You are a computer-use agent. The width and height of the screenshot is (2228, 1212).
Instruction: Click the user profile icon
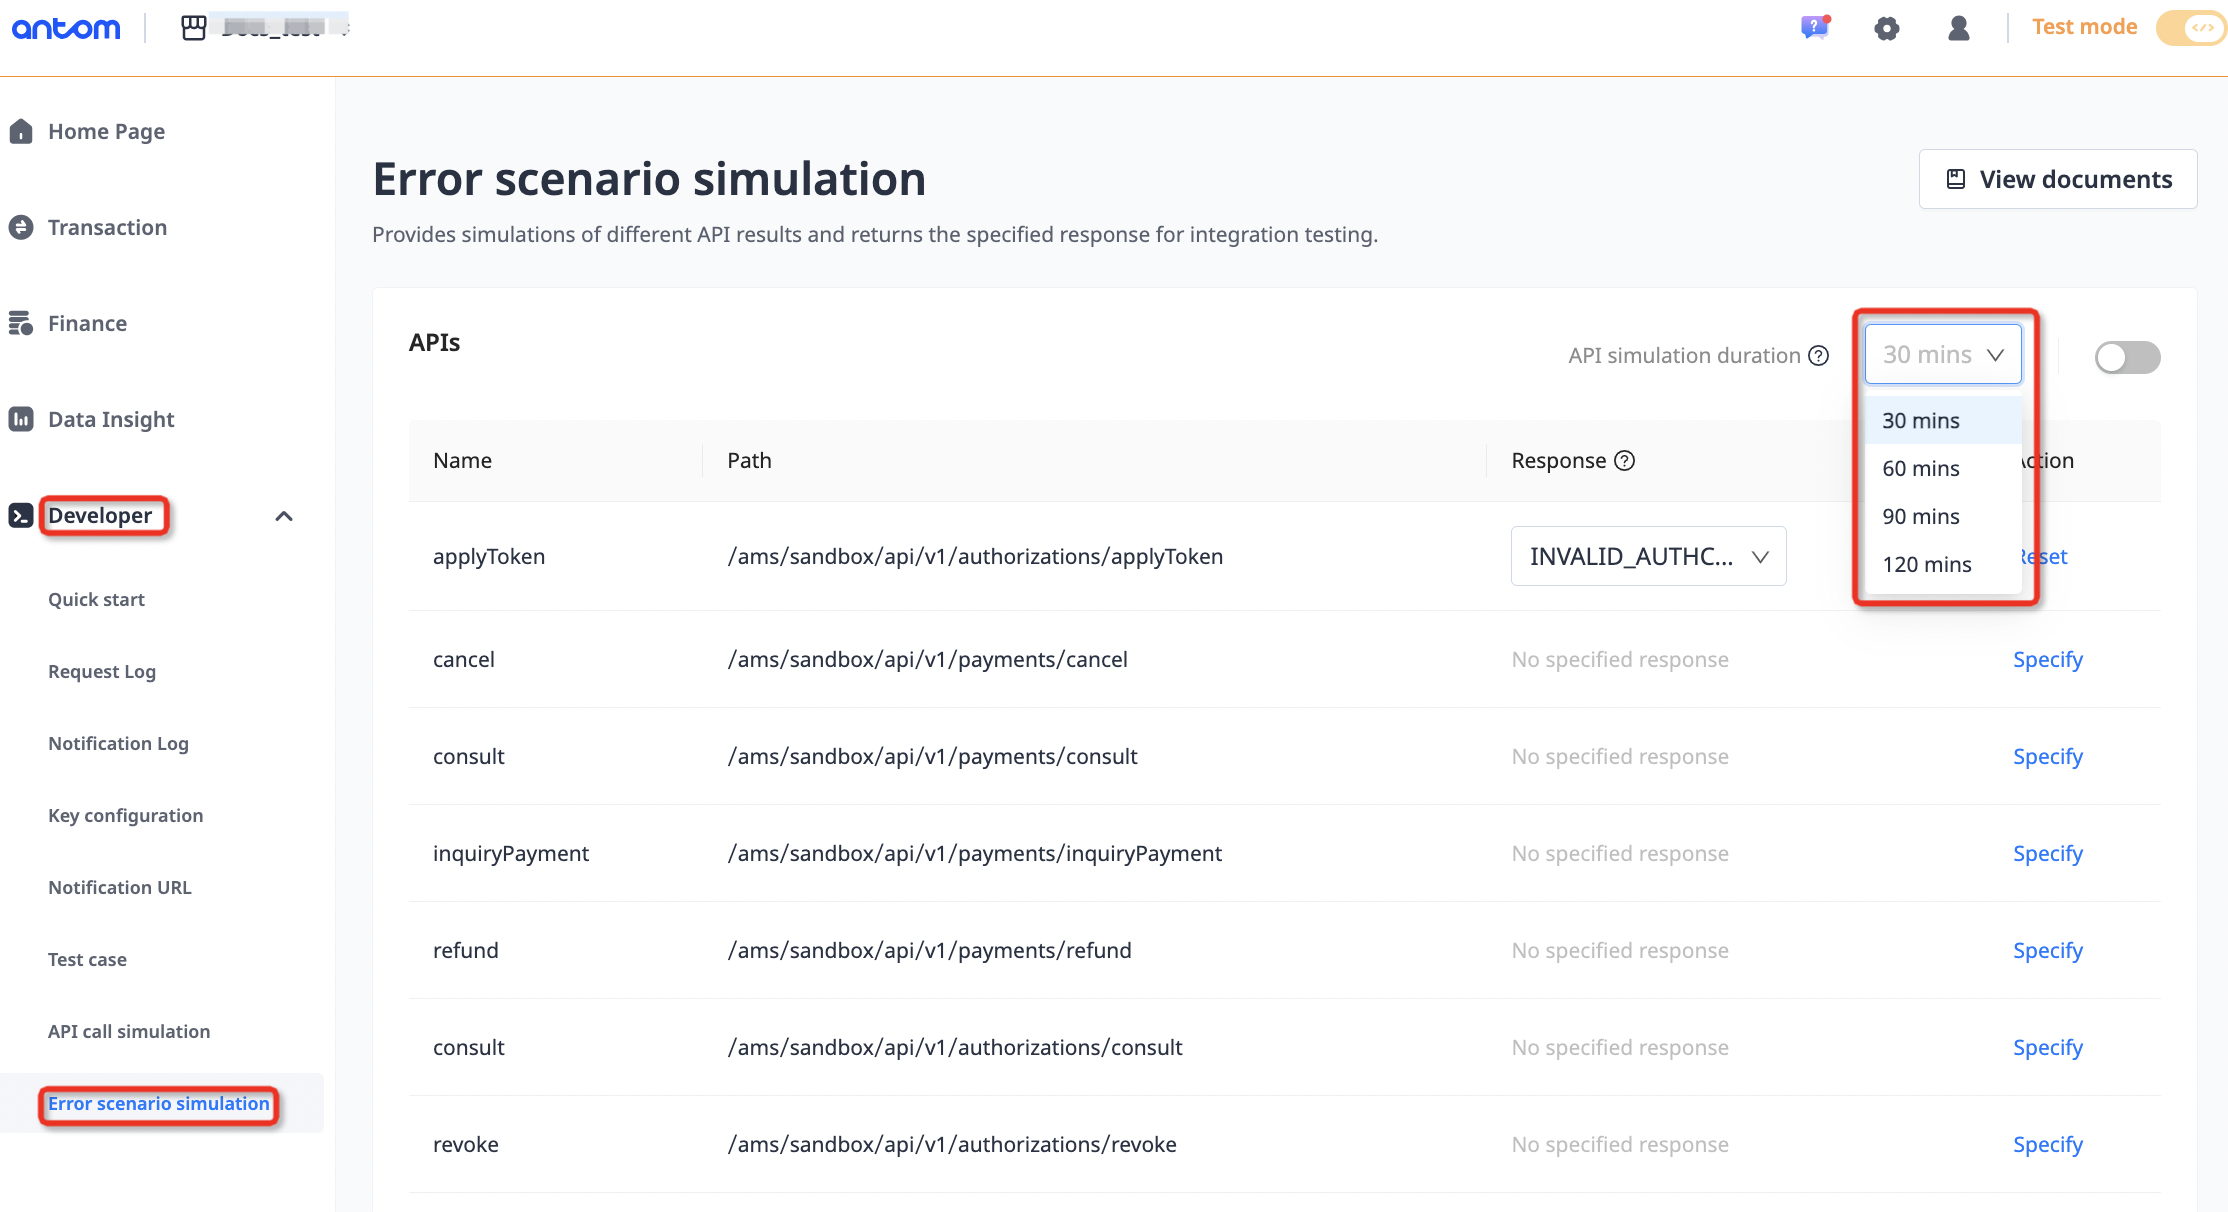point(1958,28)
